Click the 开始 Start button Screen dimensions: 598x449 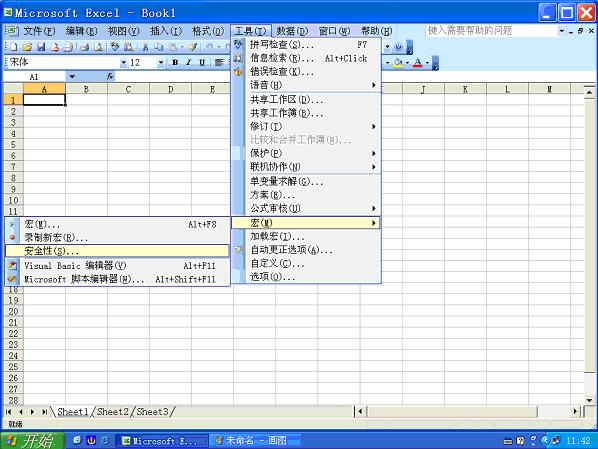[x=32, y=441]
